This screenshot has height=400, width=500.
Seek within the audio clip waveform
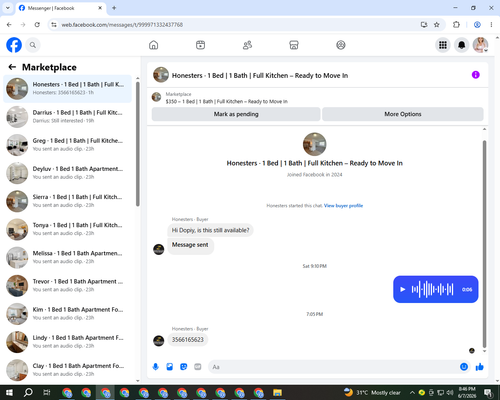pyautogui.click(x=432, y=289)
